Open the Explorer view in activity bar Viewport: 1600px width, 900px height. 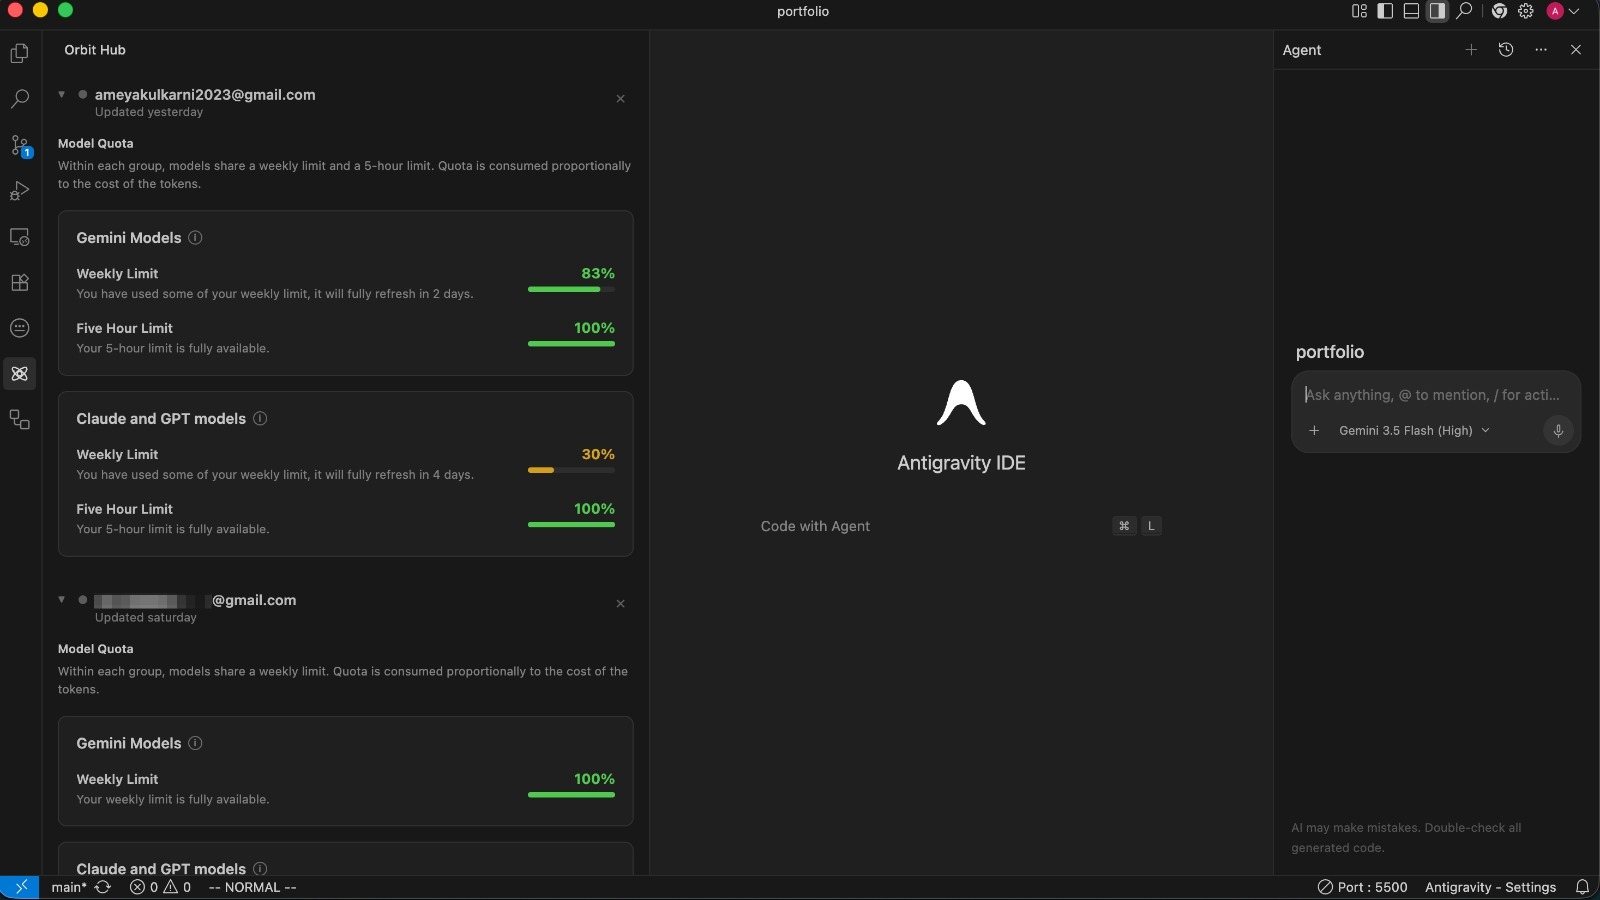19,53
